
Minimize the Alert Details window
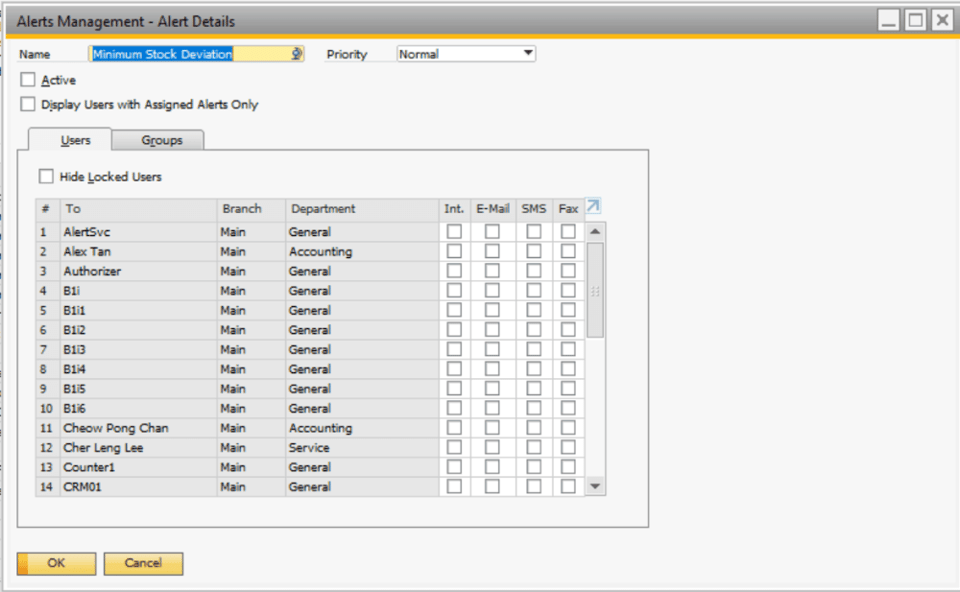click(x=888, y=20)
